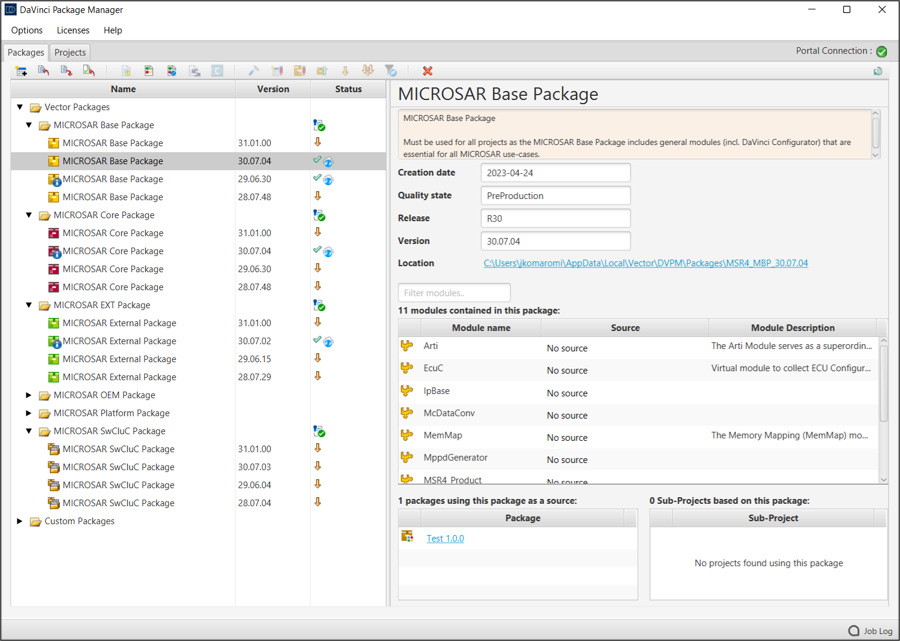Click the document with yellow marker toolbar icon
The image size is (900, 641).
126,71
